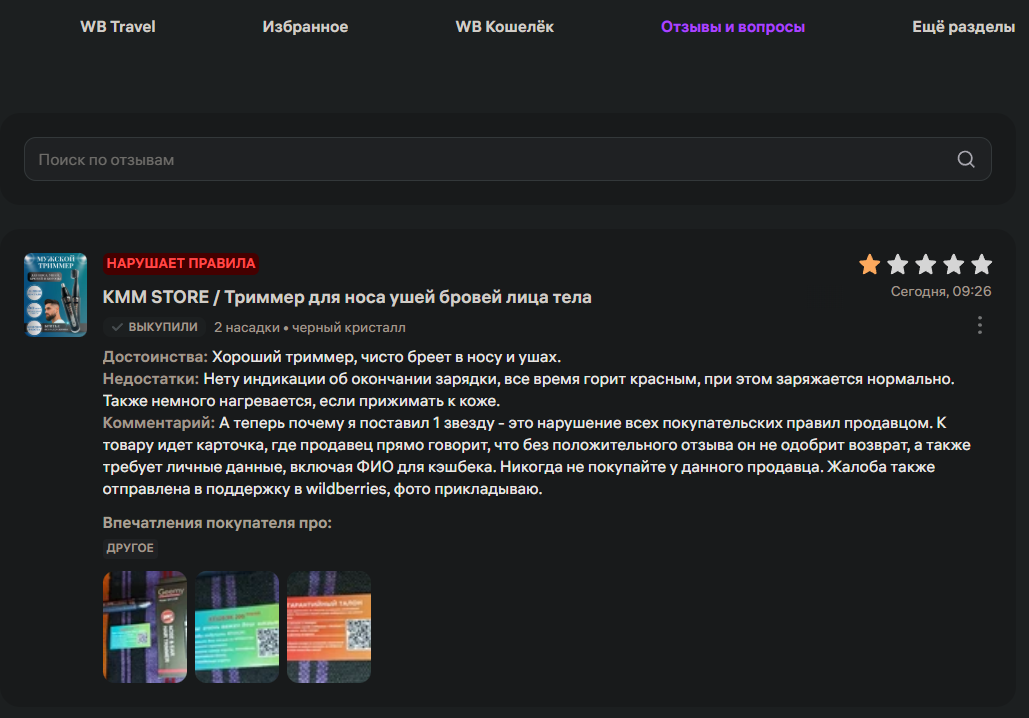
Task: View the green cashback card photo
Action: (237, 627)
